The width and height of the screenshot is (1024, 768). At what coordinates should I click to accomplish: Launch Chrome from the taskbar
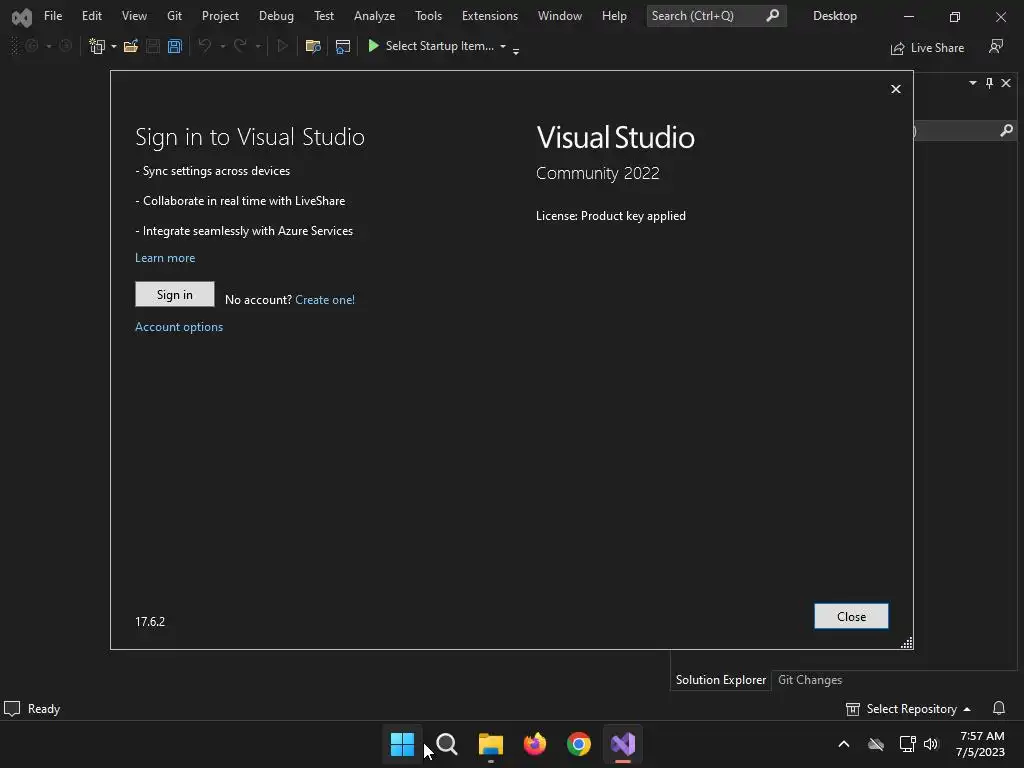(579, 744)
